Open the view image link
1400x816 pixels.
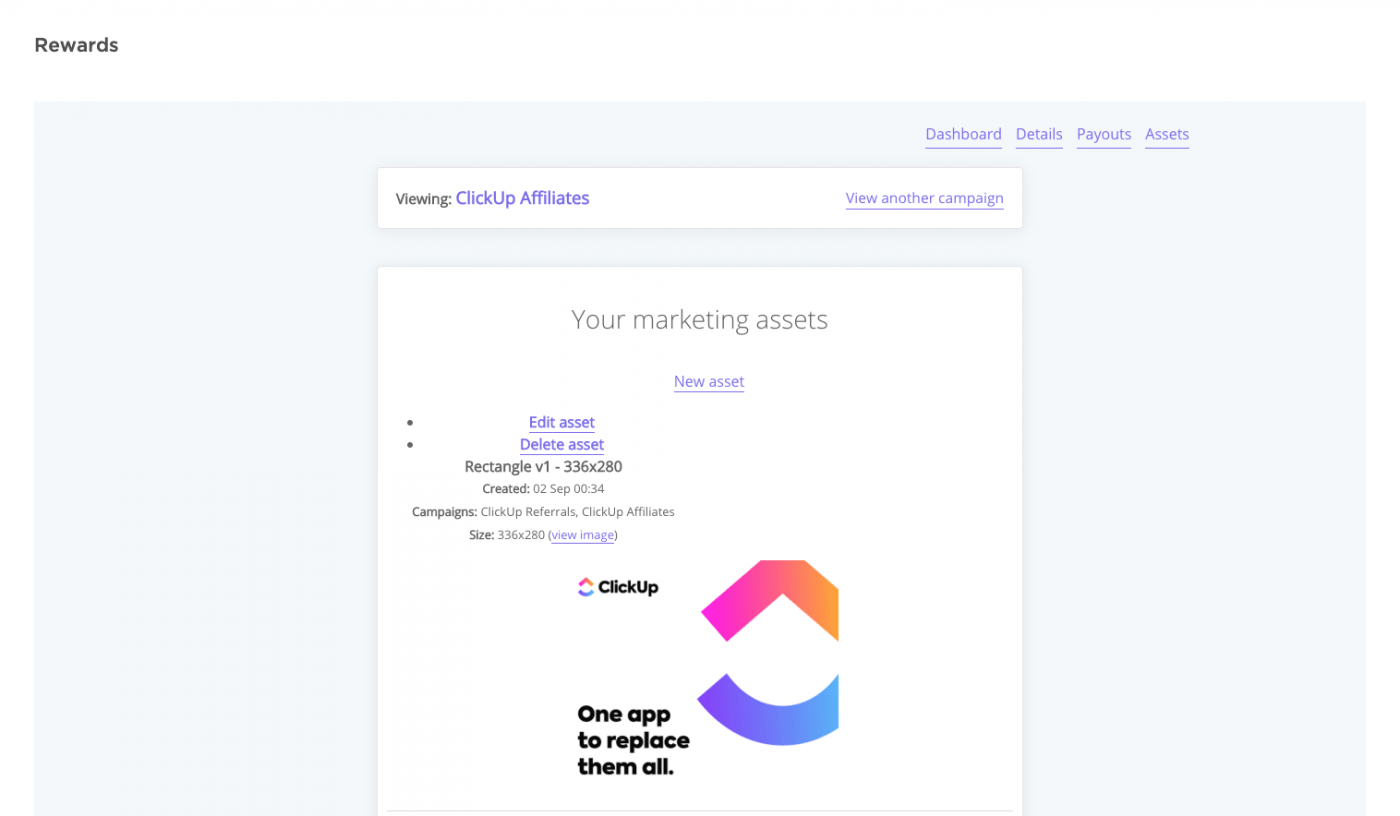coord(583,535)
